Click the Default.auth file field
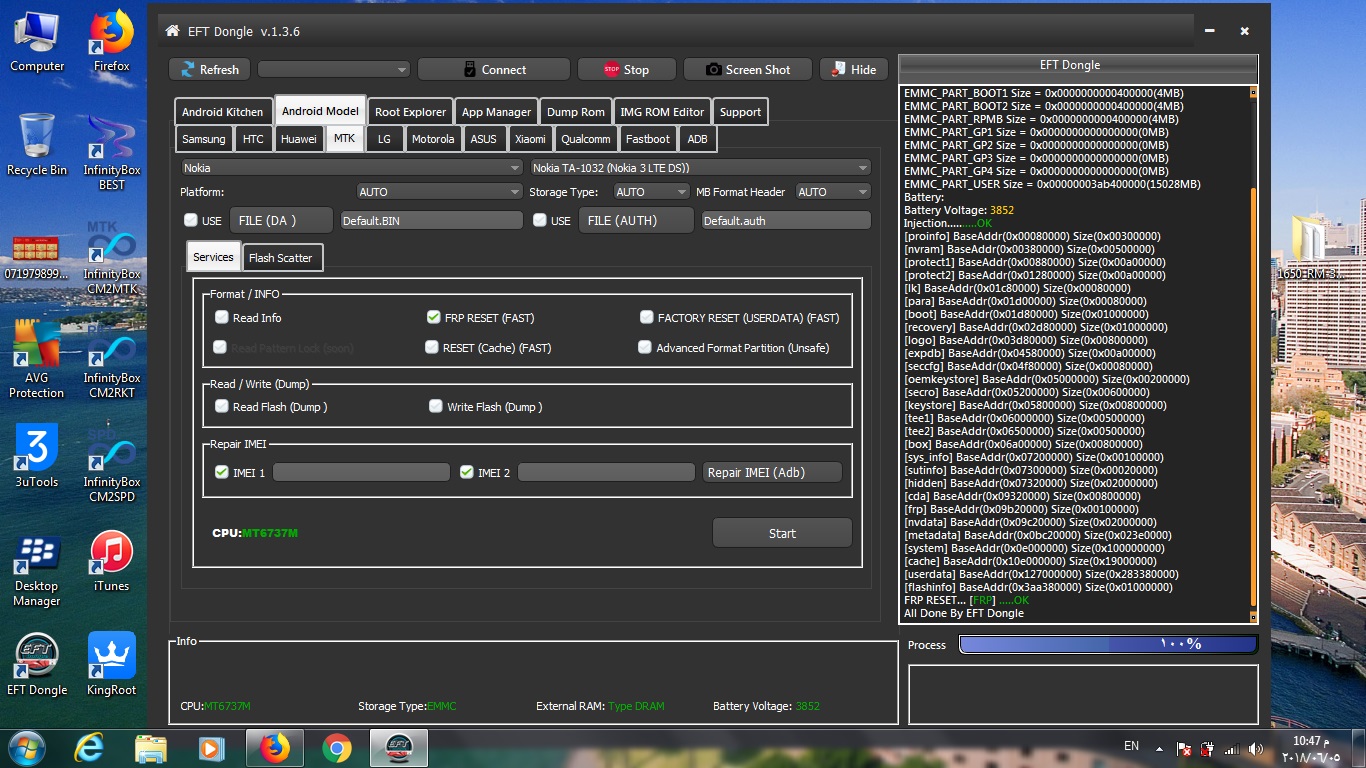1366x768 pixels. tap(786, 220)
